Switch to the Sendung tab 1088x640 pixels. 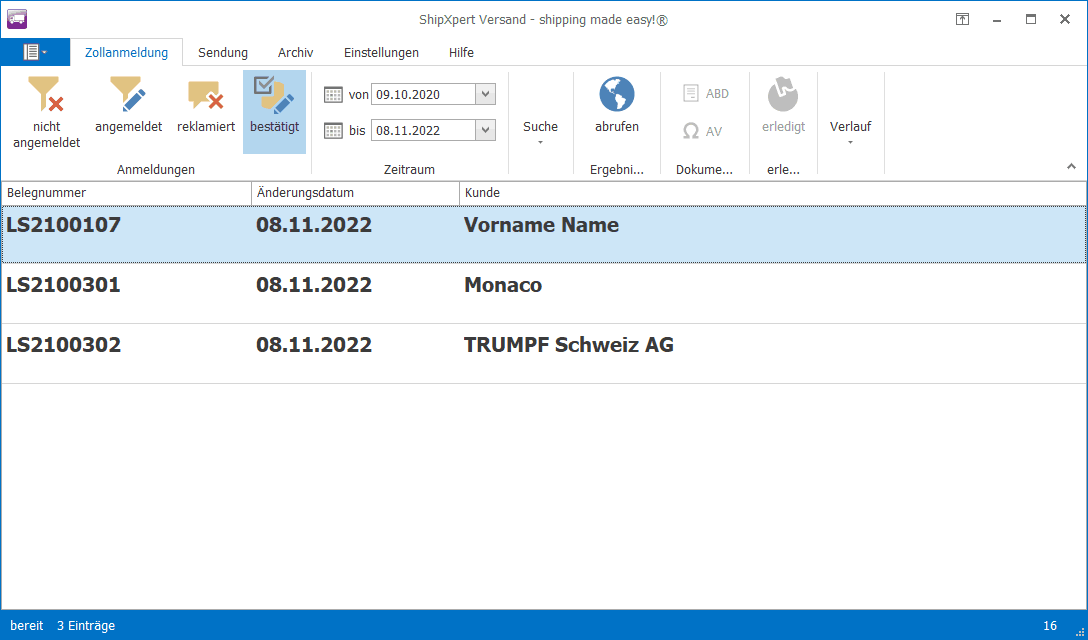[223, 53]
